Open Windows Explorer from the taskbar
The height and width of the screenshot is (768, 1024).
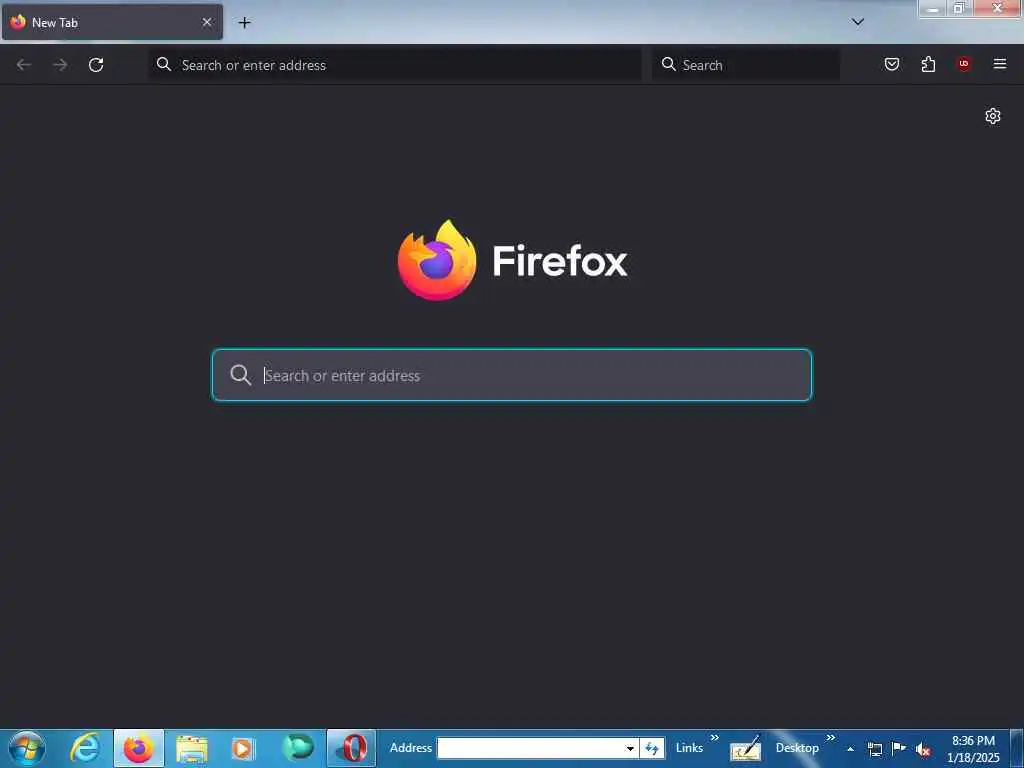coord(192,748)
